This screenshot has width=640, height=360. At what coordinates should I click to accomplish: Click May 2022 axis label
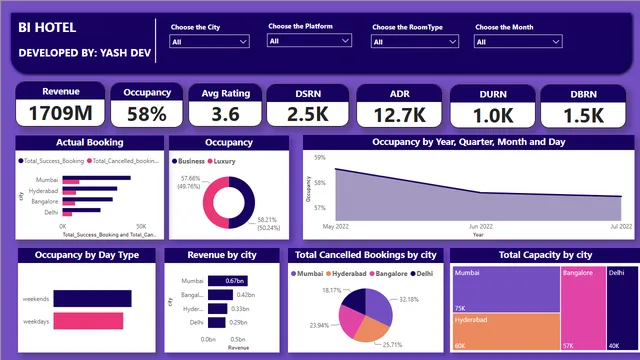[x=336, y=227]
